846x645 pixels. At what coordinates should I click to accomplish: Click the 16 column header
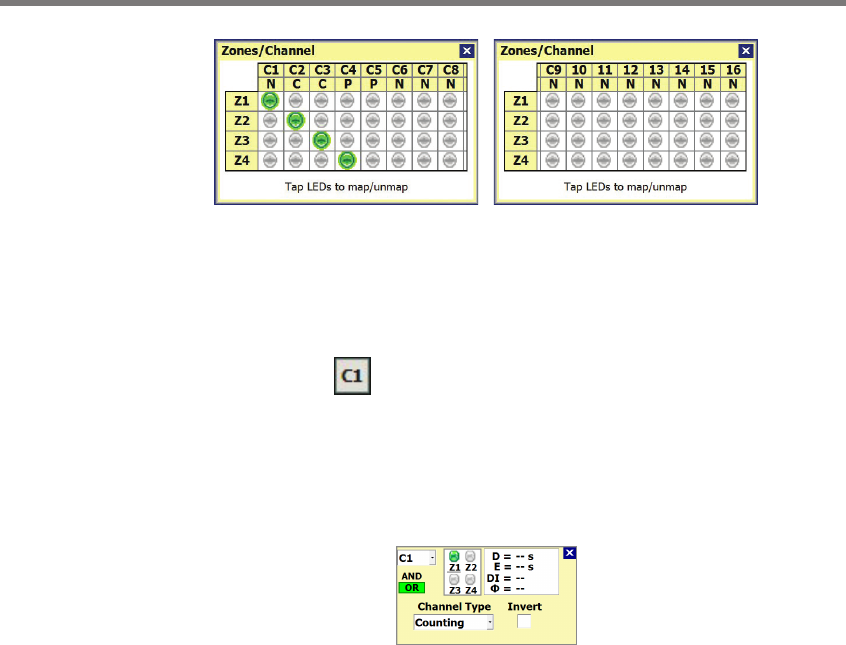[733, 70]
